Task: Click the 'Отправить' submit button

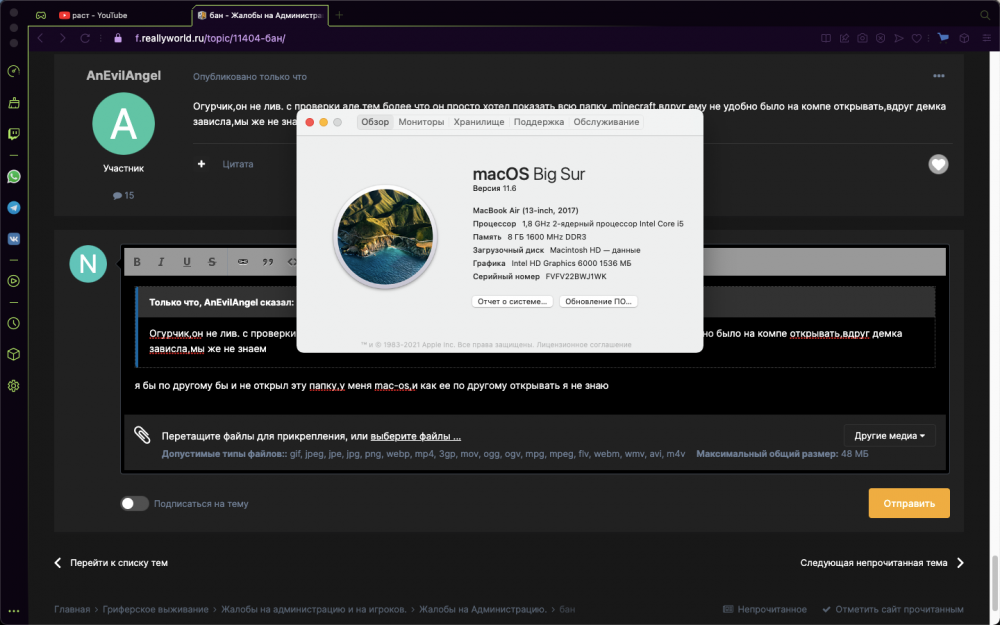Action: pos(909,503)
